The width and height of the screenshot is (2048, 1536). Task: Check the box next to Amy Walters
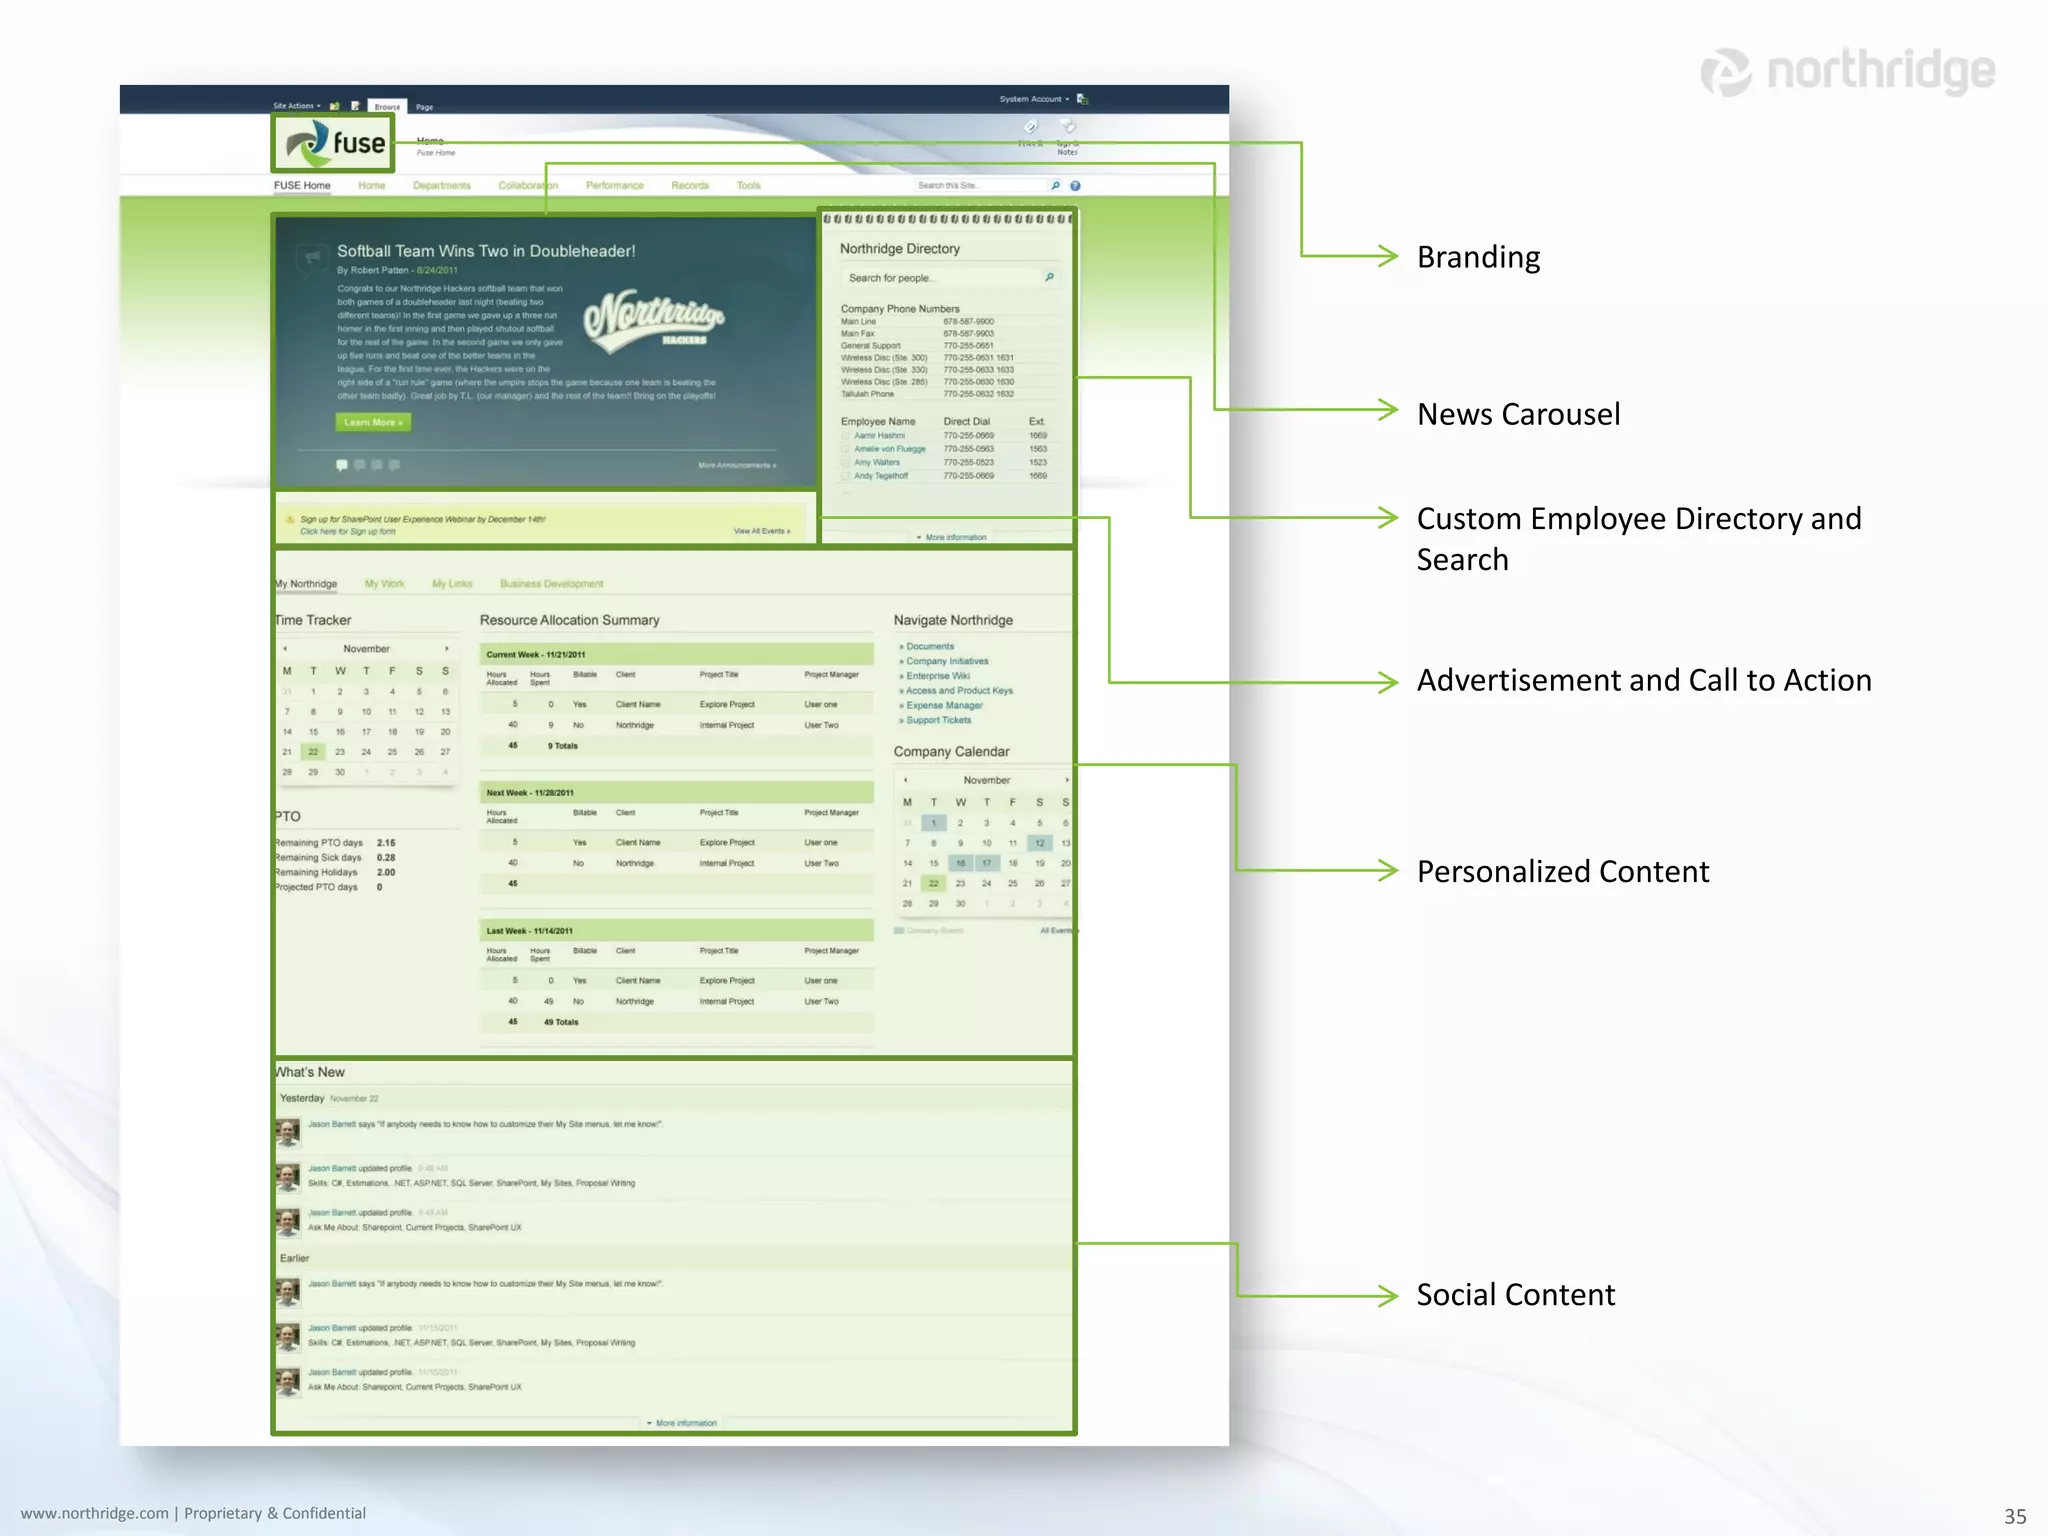tap(846, 463)
